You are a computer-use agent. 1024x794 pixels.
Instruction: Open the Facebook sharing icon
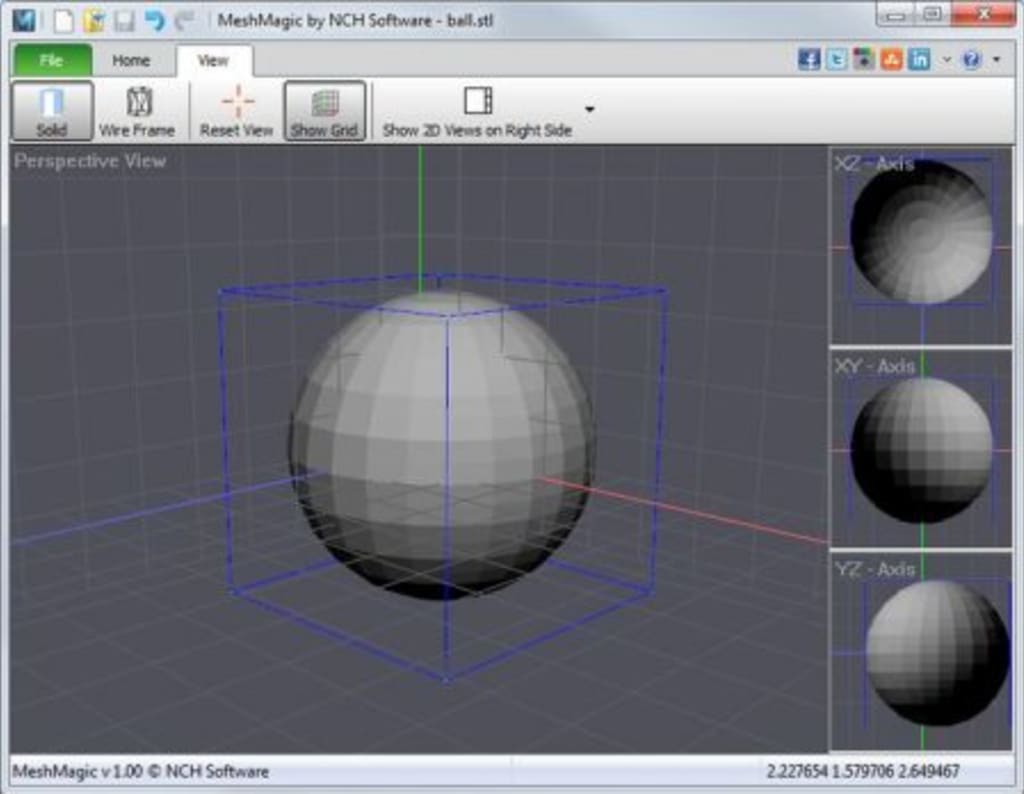pyautogui.click(x=810, y=59)
